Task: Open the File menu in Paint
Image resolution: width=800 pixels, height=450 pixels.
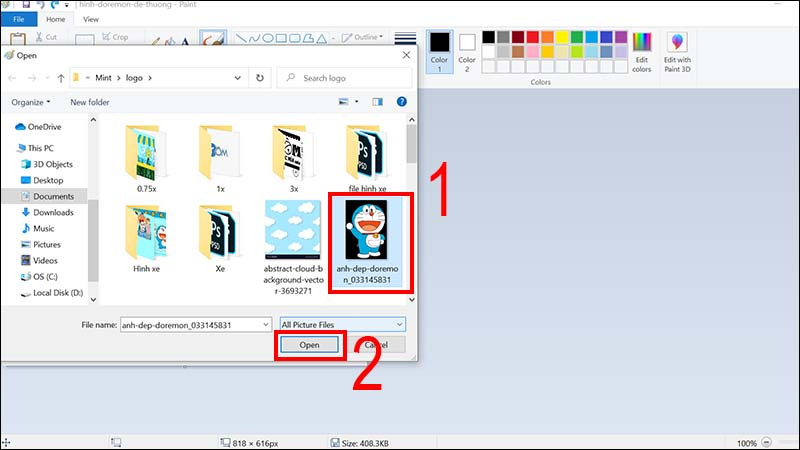Action: pyautogui.click(x=19, y=19)
